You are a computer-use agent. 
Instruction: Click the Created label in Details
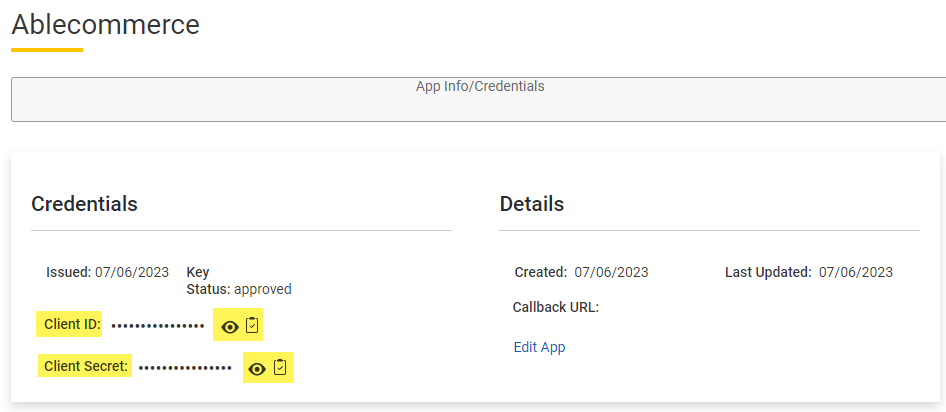point(541,272)
